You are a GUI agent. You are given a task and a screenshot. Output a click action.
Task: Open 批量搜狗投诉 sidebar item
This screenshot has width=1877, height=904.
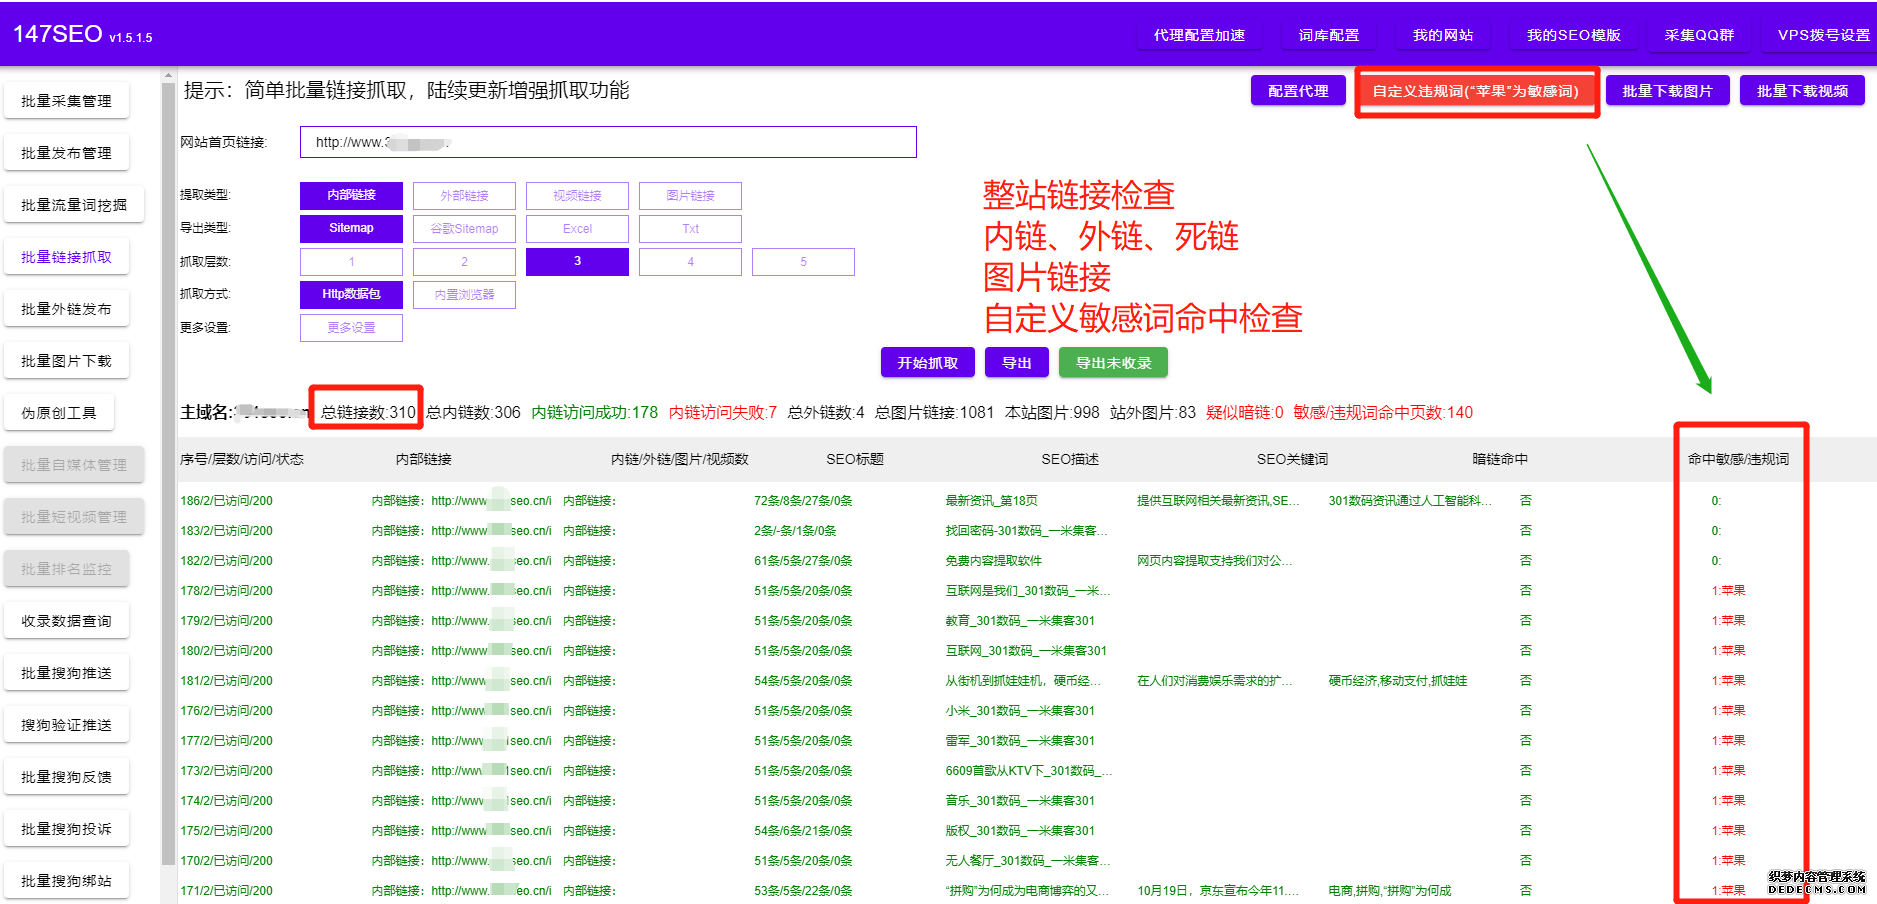(66, 829)
